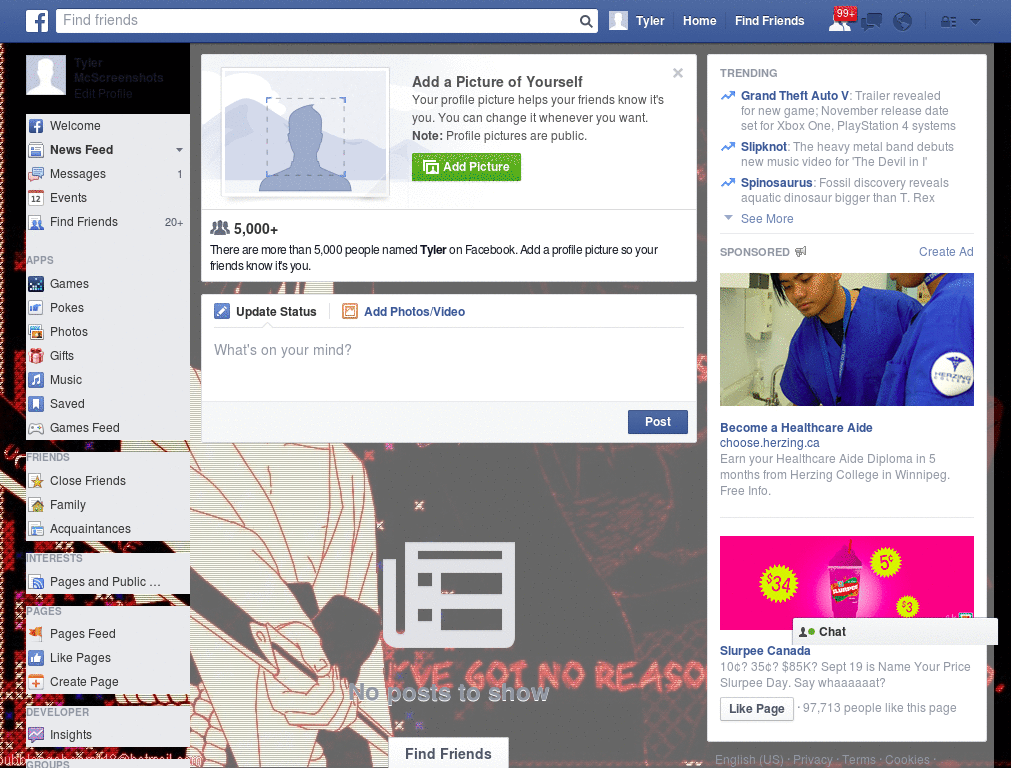1024x768 pixels.
Task: Click Edit Profile under profile name
Action: coord(103,94)
